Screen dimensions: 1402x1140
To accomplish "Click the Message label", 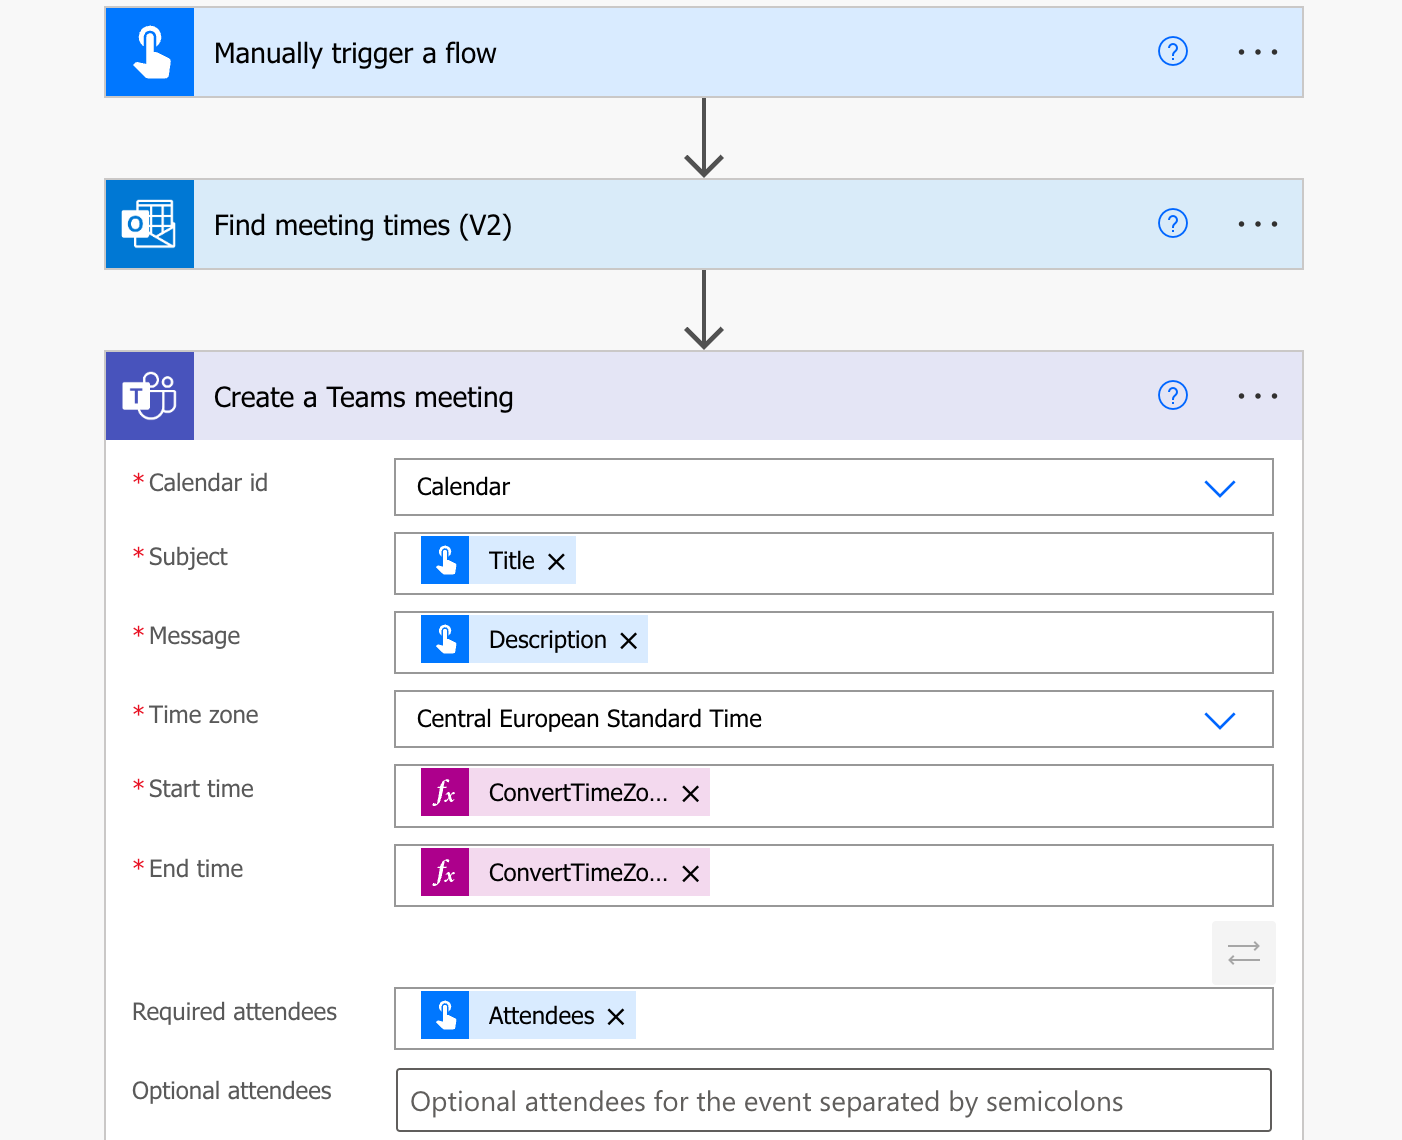I will click(194, 636).
